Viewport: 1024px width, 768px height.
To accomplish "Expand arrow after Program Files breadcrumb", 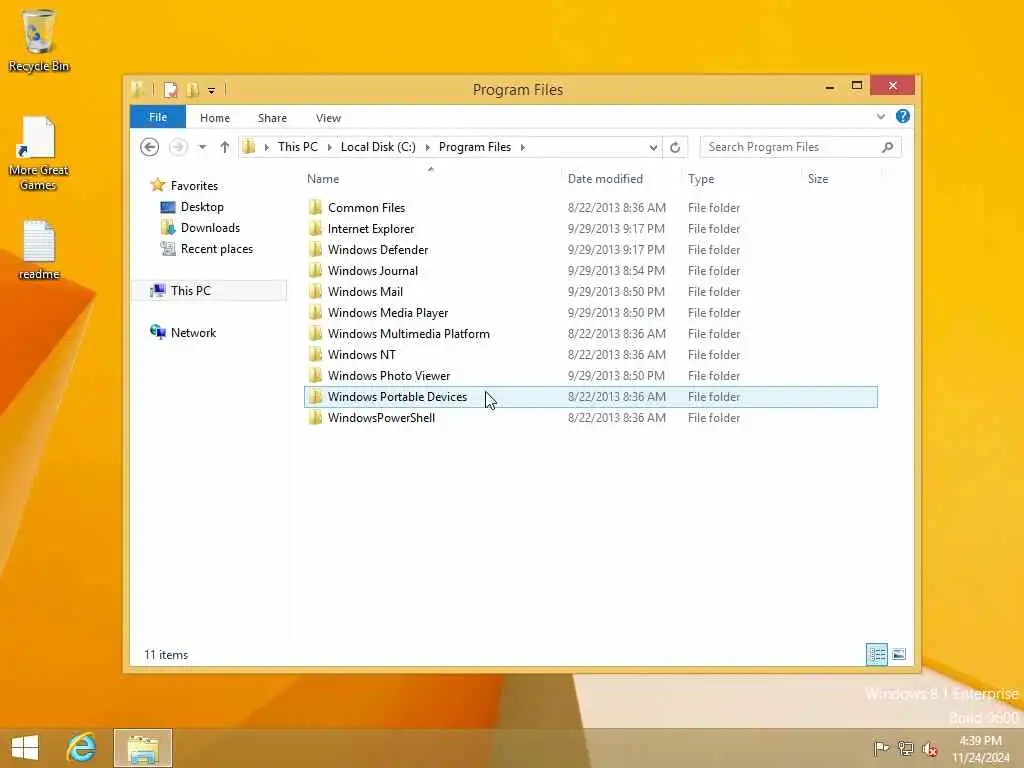I will [522, 148].
